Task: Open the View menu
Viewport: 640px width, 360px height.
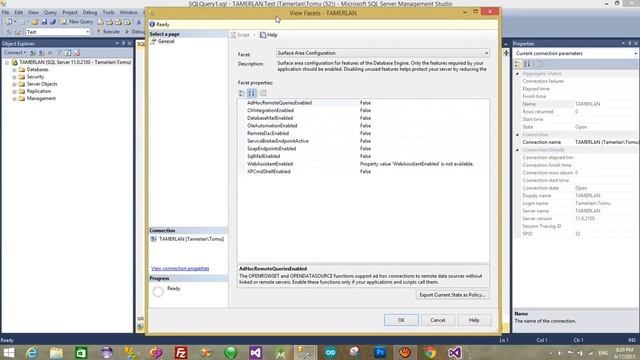Action: coord(33,12)
